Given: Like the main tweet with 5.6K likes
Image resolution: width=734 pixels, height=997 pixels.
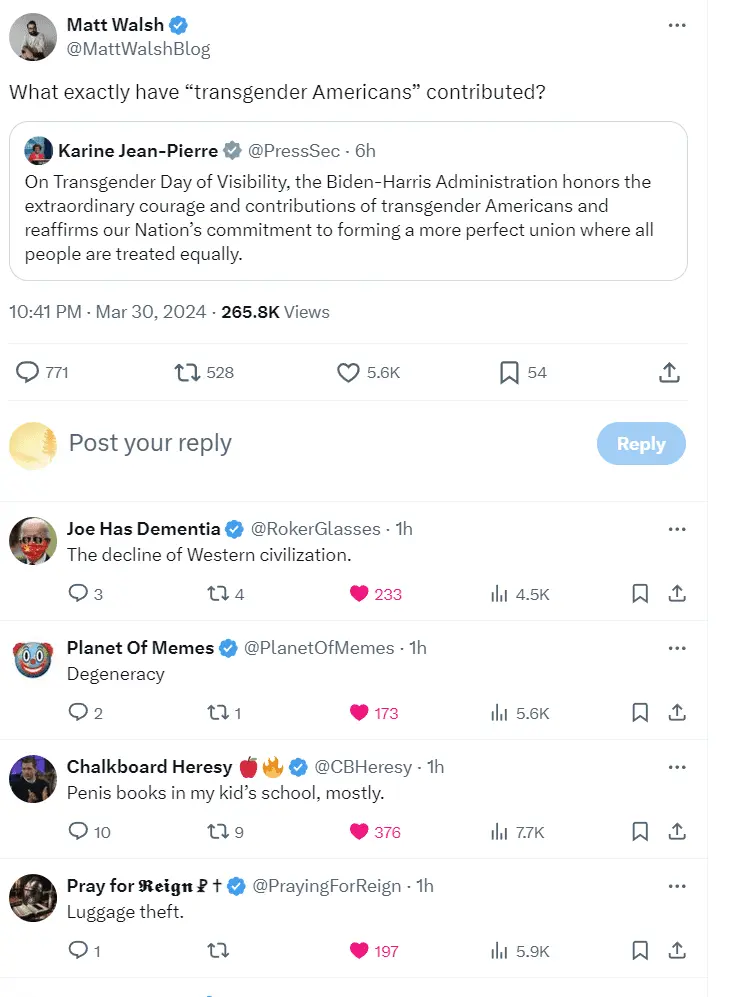Looking at the screenshot, I should click(x=348, y=373).
